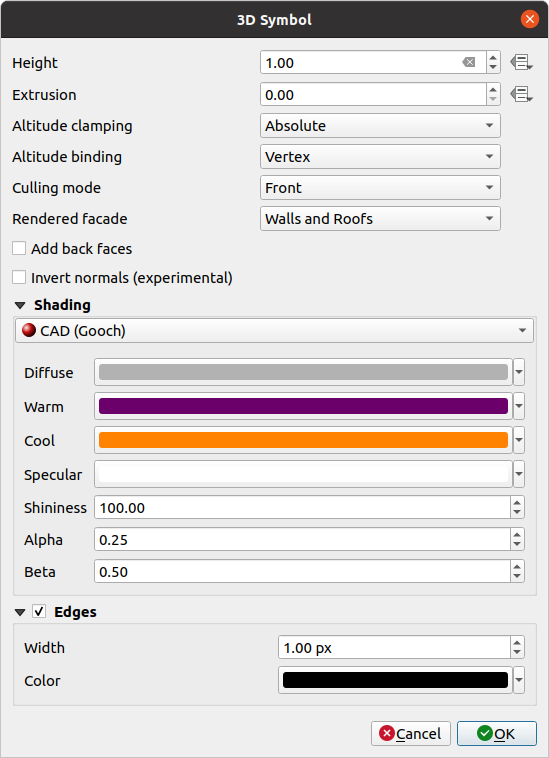Decrease the Shininess value arrow

(x=517, y=512)
